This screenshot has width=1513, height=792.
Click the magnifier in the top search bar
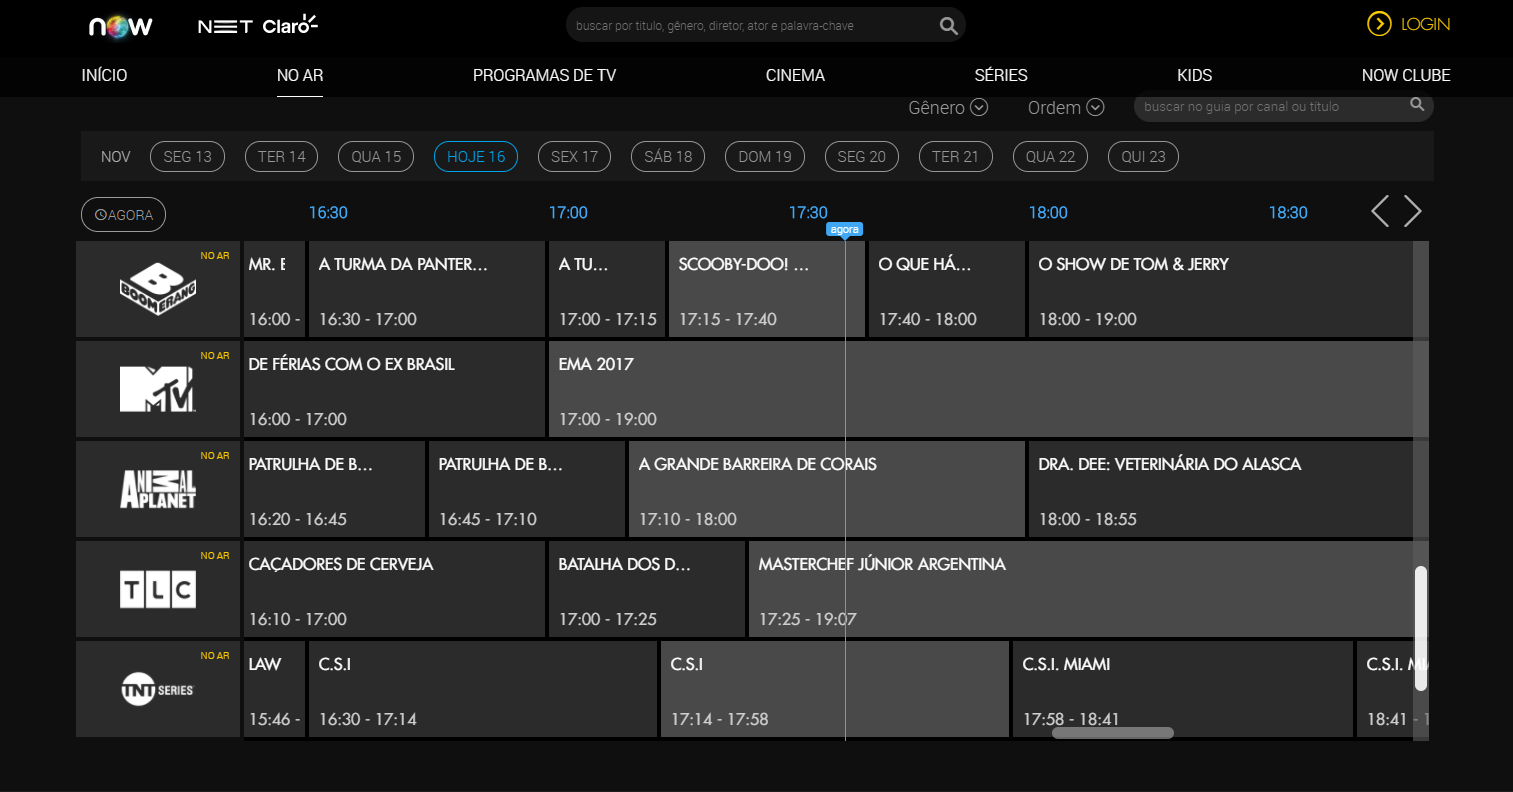[948, 26]
